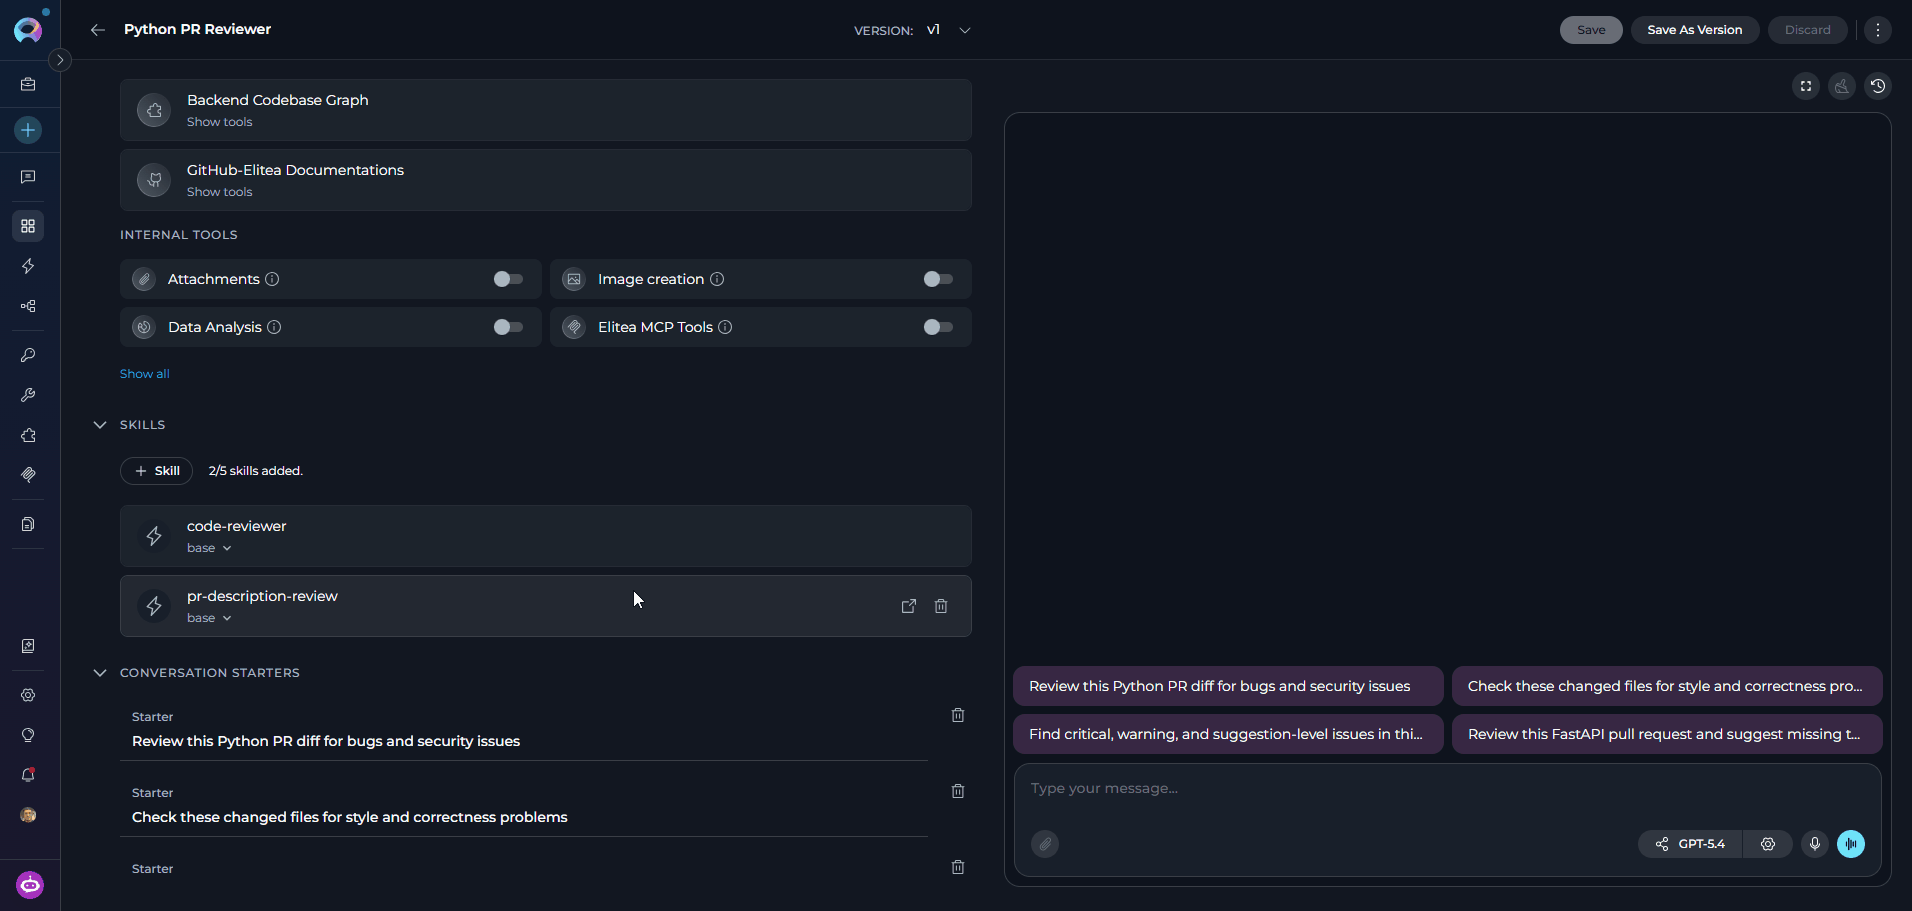
Task: Click the cyan voice waveform button
Action: [x=1851, y=844]
